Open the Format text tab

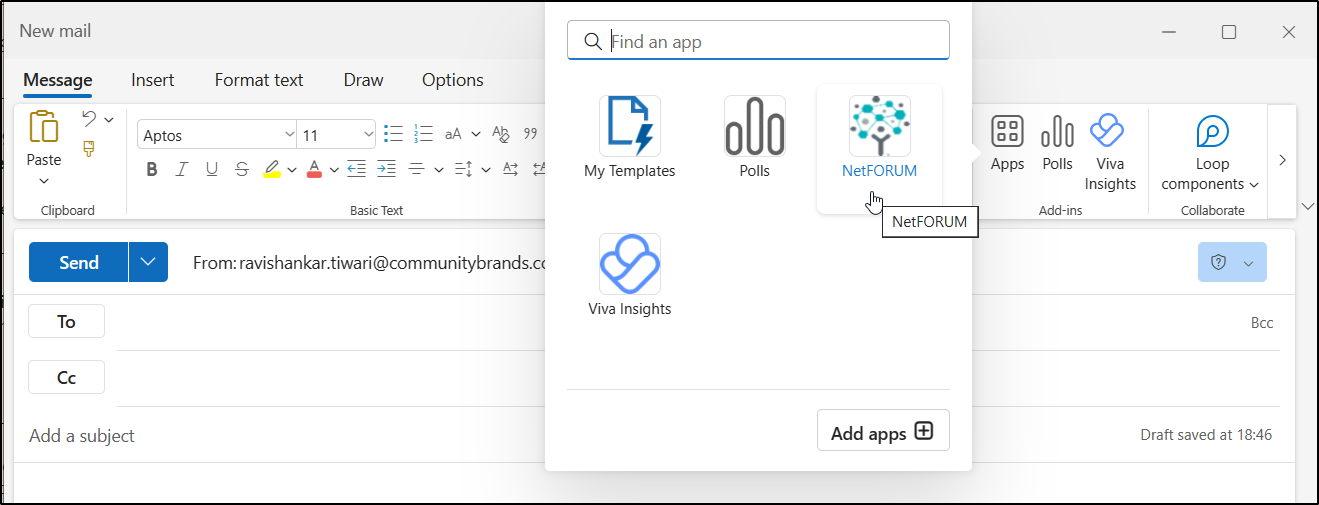[259, 80]
